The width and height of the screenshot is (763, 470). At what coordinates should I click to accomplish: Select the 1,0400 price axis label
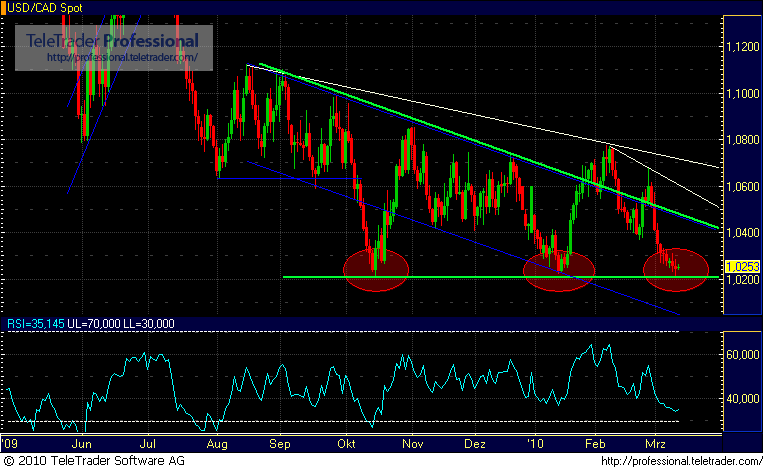(742, 233)
